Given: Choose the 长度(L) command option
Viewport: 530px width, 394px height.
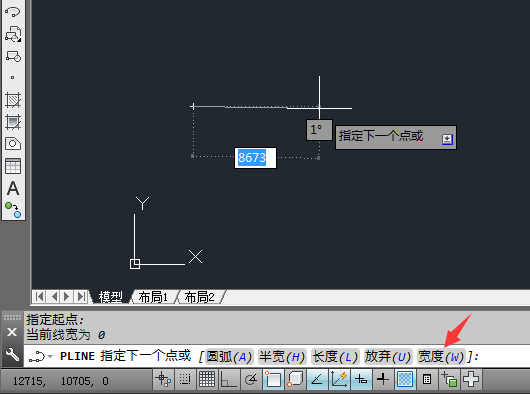Looking at the screenshot, I should point(335,357).
